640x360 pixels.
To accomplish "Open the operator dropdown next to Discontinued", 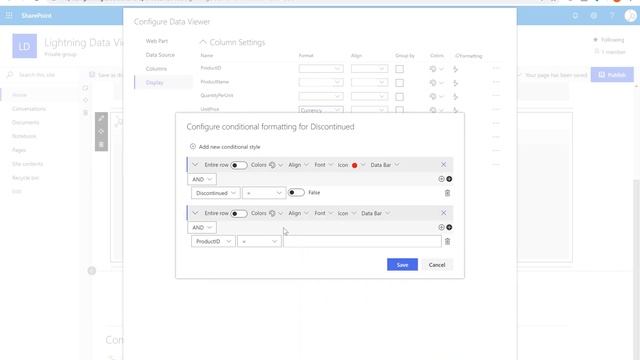I will tap(264, 193).
